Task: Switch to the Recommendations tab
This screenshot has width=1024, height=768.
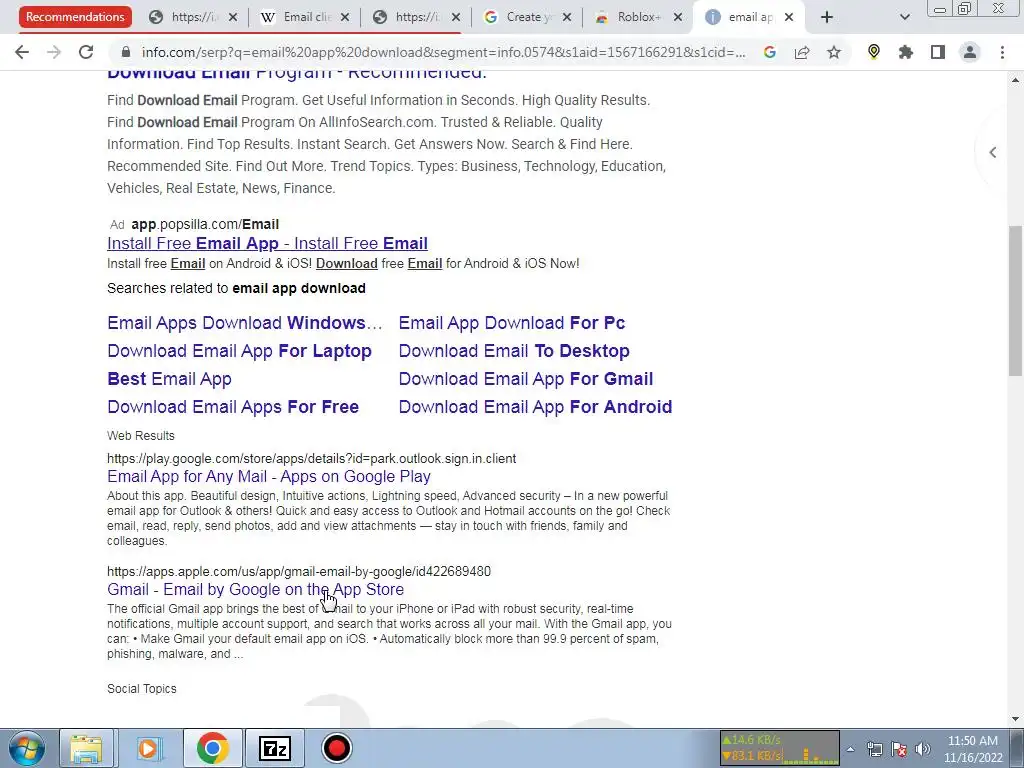Action: click(x=75, y=17)
